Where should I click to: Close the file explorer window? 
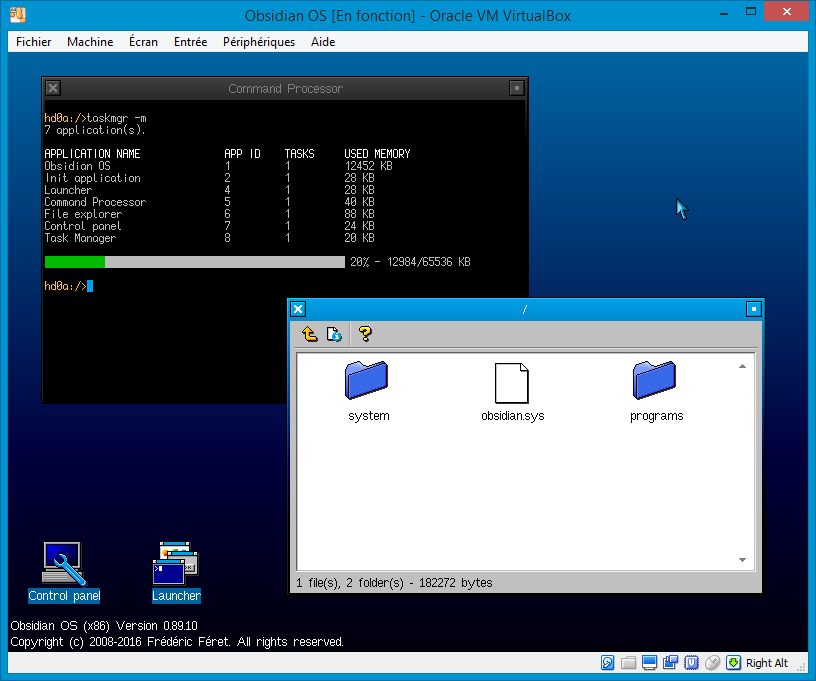298,309
